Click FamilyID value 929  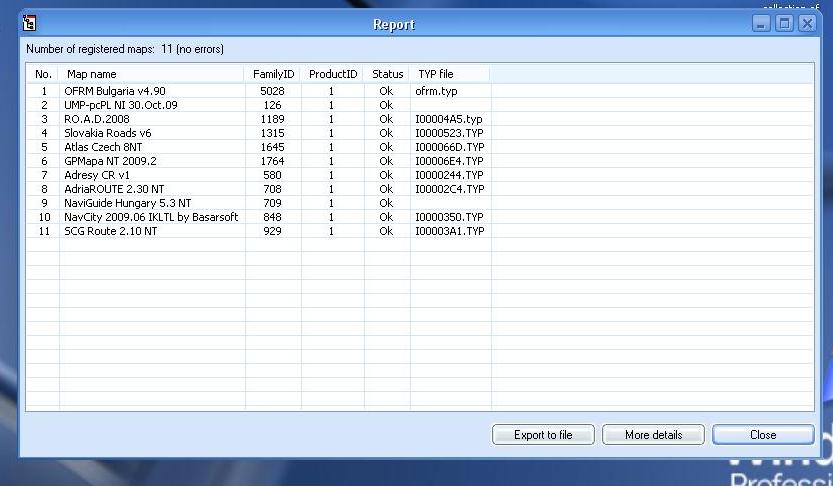coord(272,231)
